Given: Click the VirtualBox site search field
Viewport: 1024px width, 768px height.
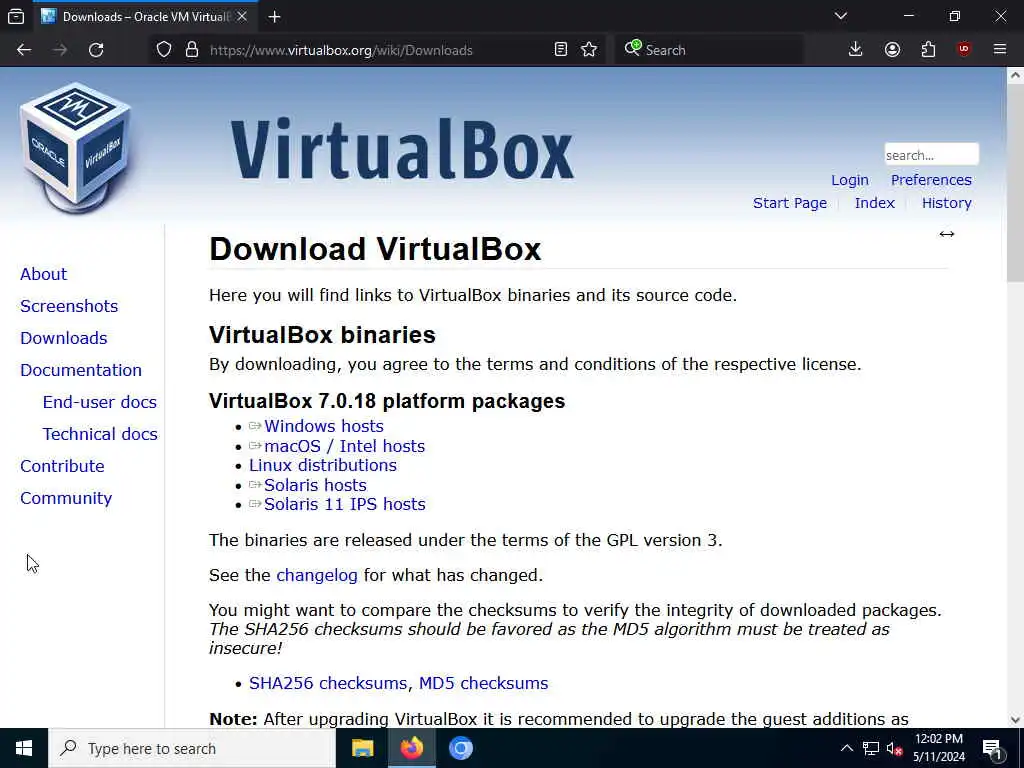Looking at the screenshot, I should [931, 155].
